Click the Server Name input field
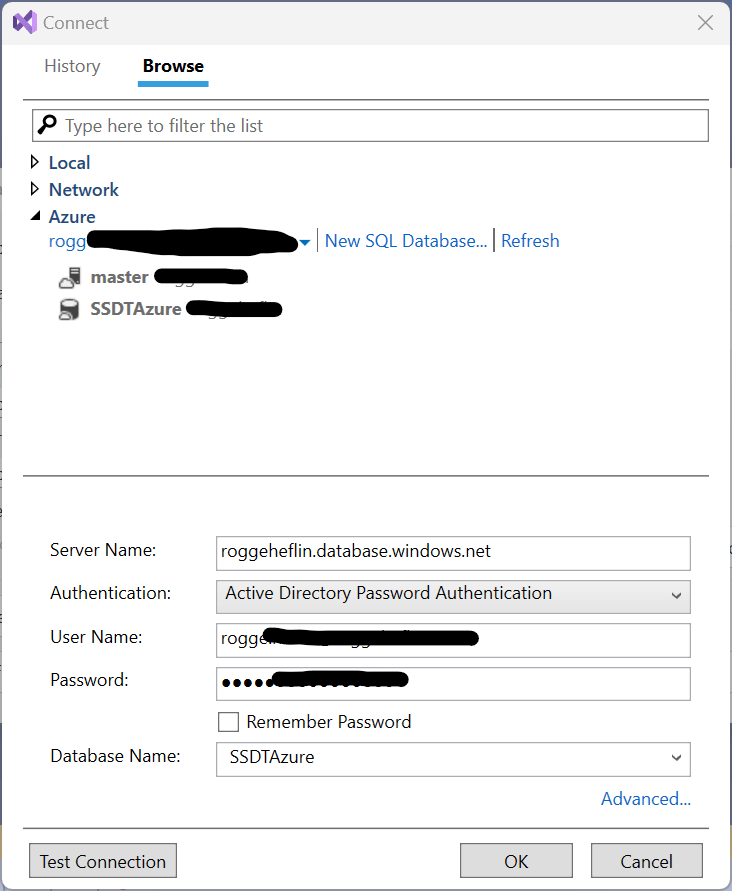Image resolution: width=732 pixels, height=891 pixels. (x=453, y=552)
